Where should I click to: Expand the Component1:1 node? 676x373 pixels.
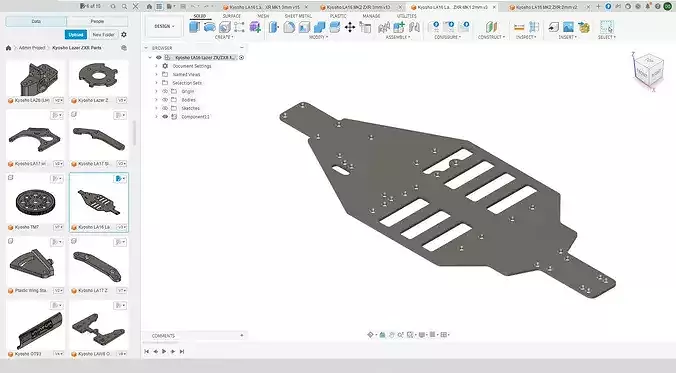156,116
